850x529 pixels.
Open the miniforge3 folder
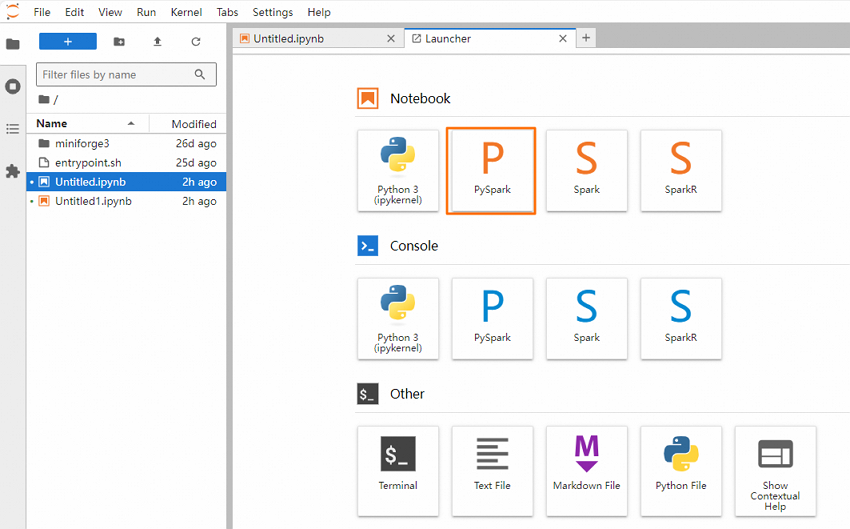click(82, 143)
